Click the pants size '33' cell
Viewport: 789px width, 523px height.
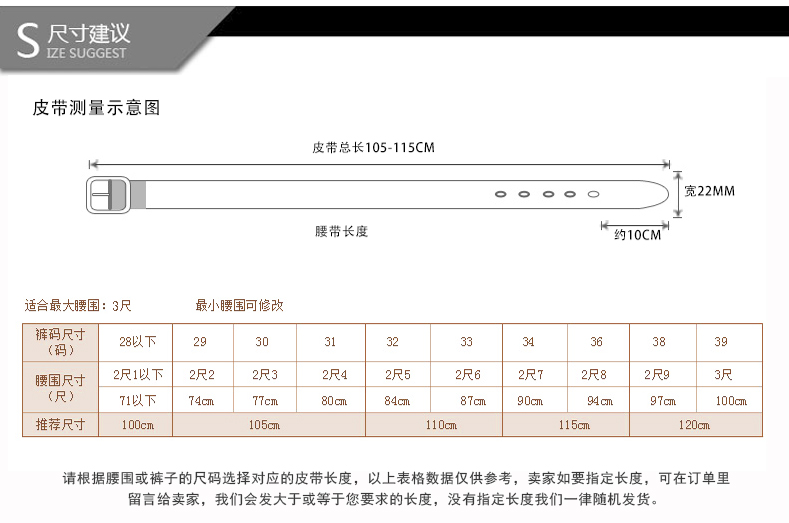466,342
